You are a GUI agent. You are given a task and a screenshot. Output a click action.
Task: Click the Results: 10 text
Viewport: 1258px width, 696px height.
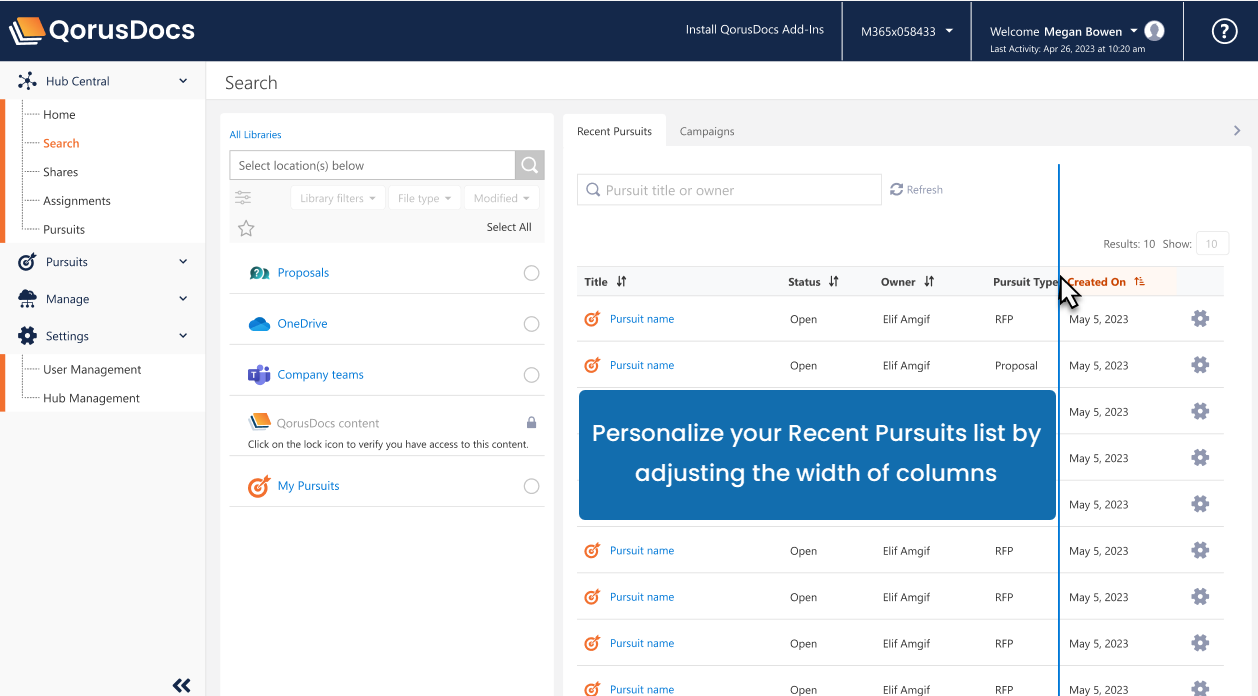(1129, 244)
